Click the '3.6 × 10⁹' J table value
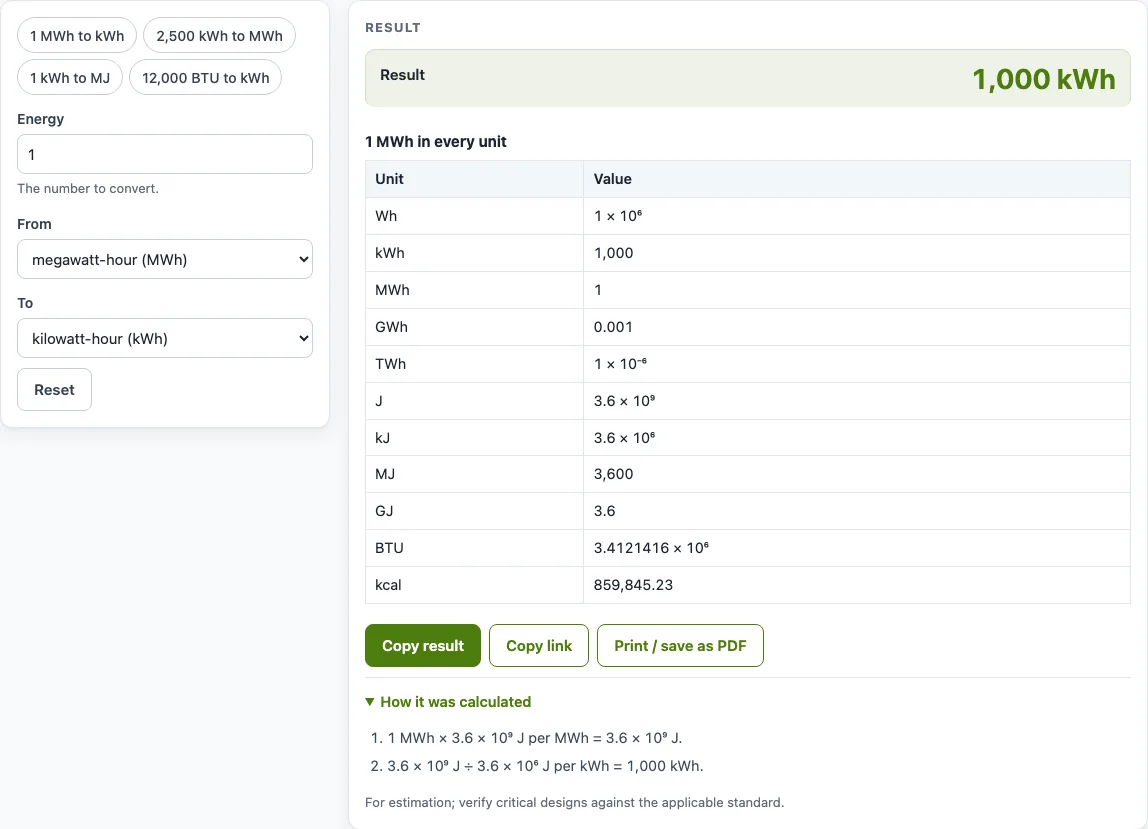1148x829 pixels. 625,401
